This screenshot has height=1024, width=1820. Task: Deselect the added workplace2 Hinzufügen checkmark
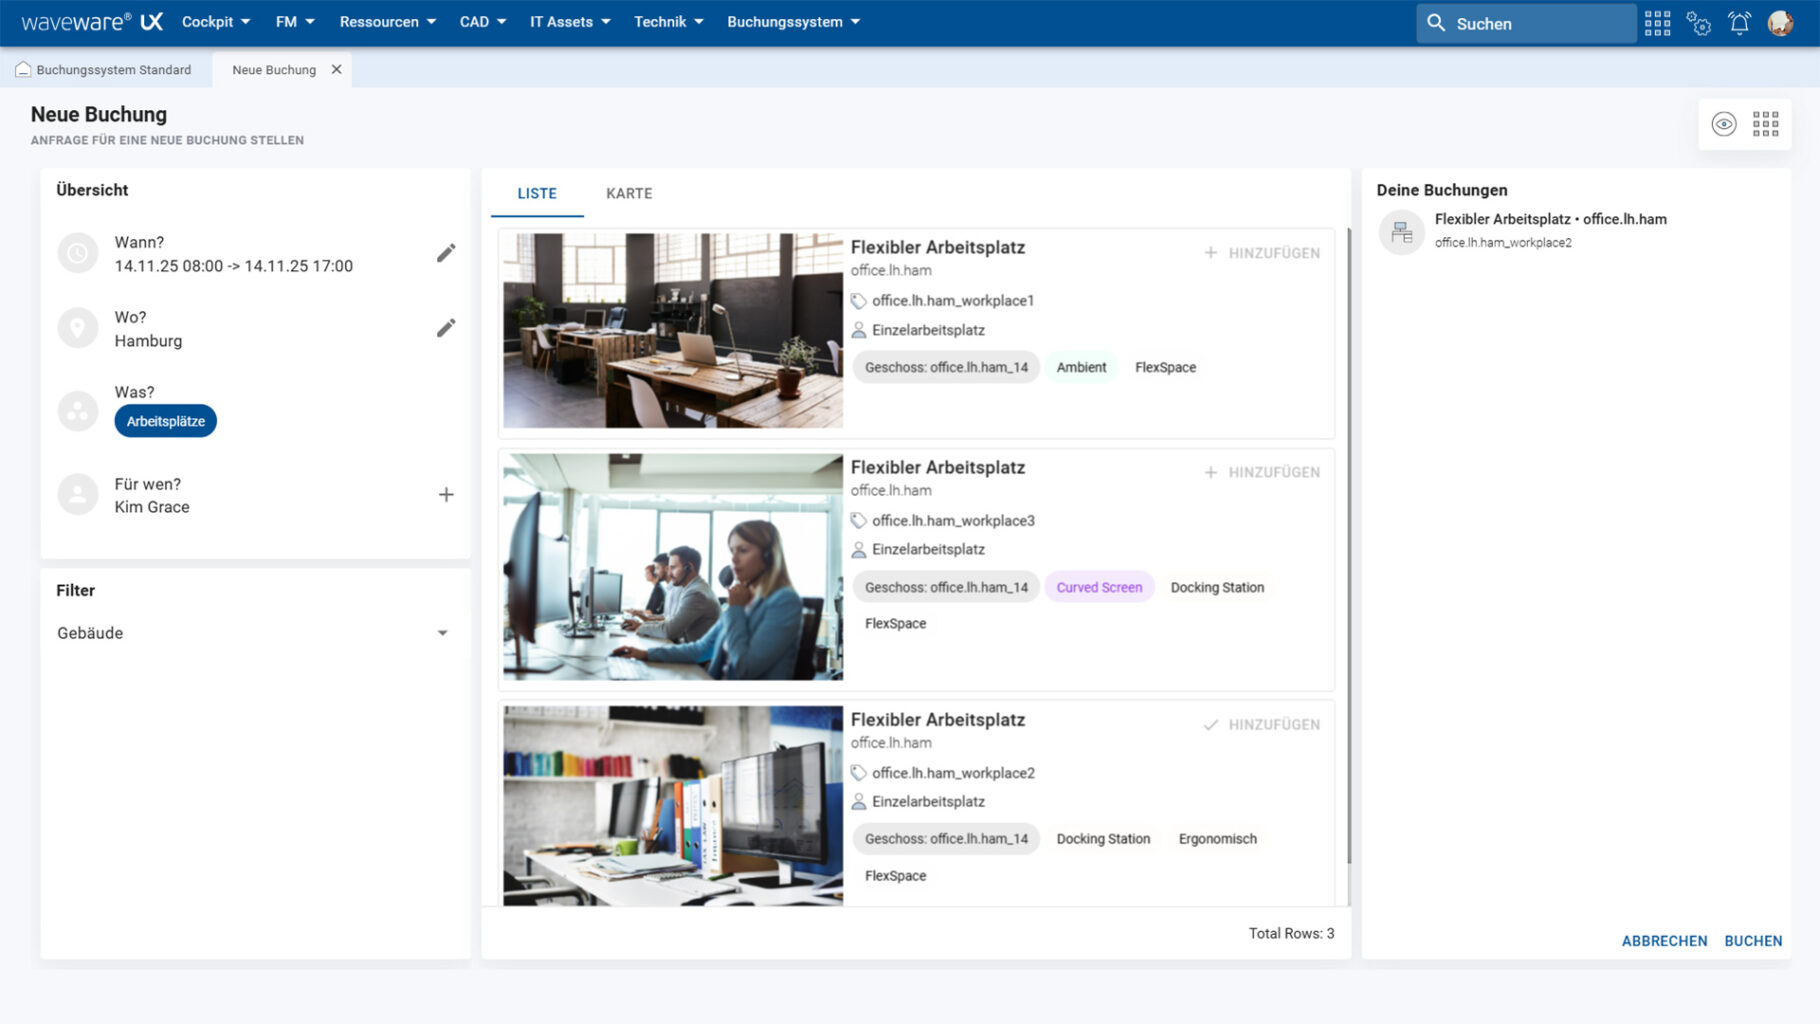[1261, 725]
